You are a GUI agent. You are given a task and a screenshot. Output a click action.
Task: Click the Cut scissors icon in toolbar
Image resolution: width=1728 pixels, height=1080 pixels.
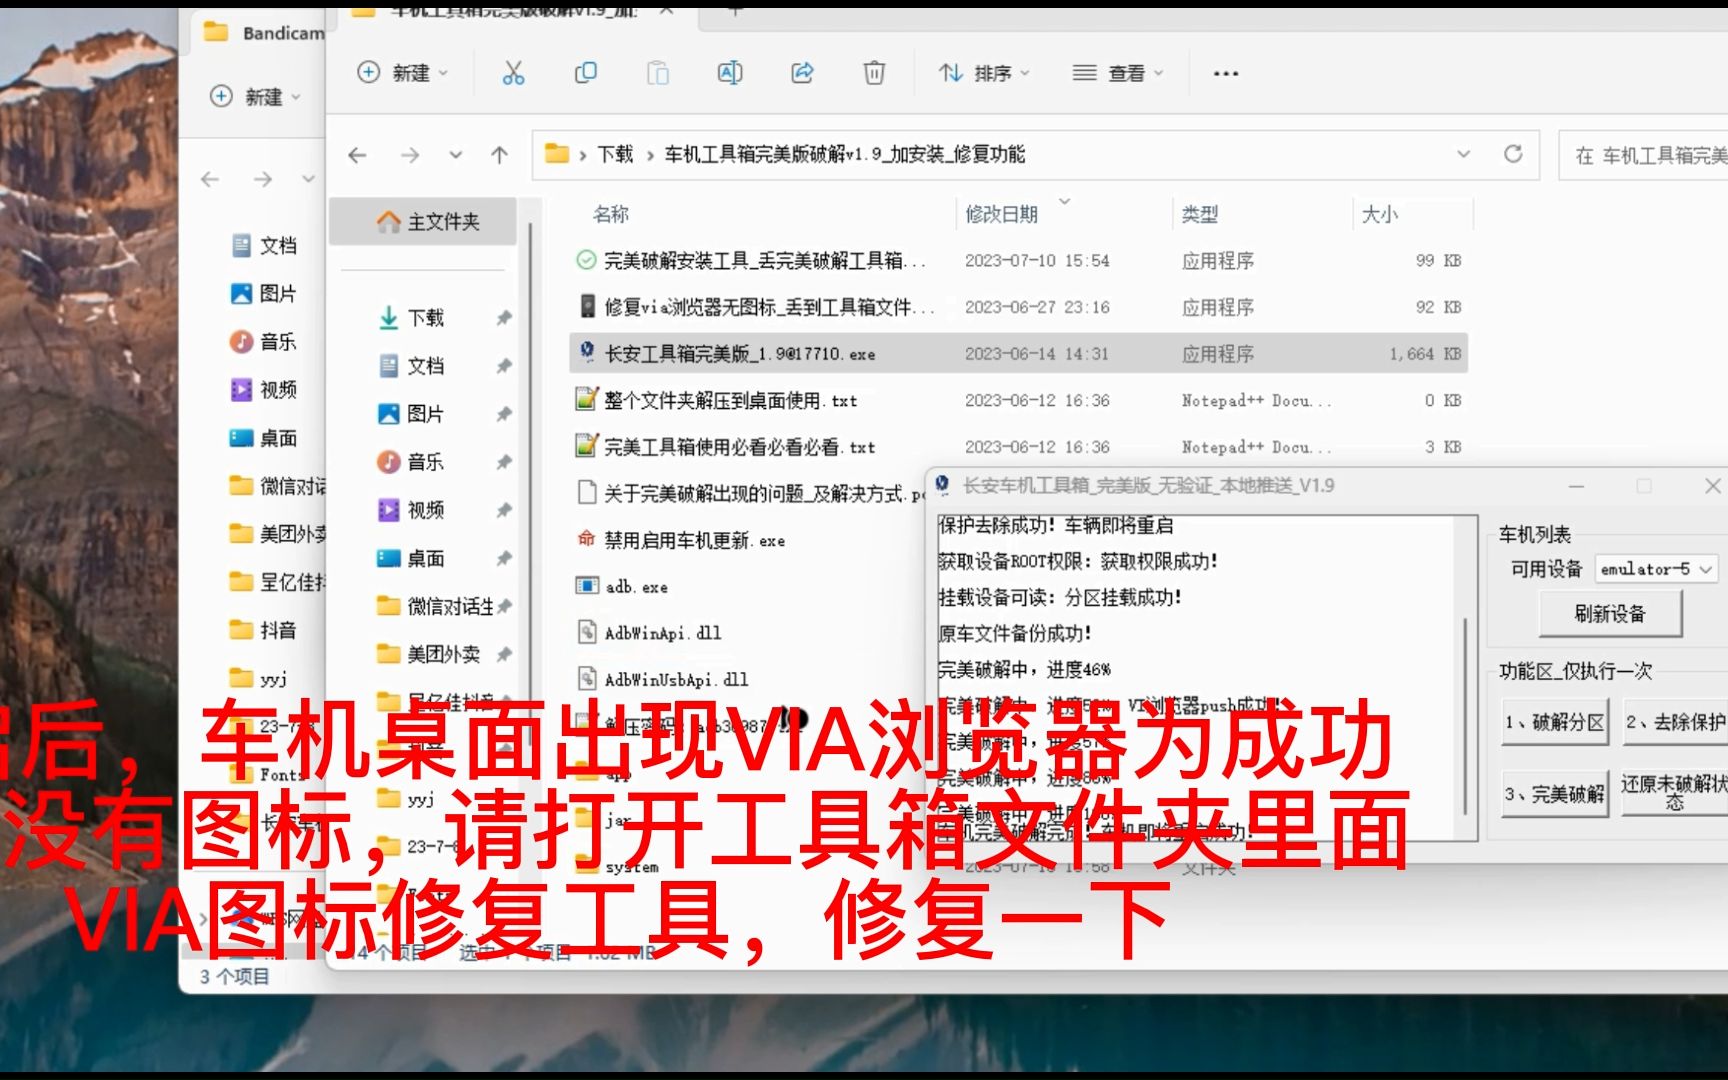pos(513,73)
